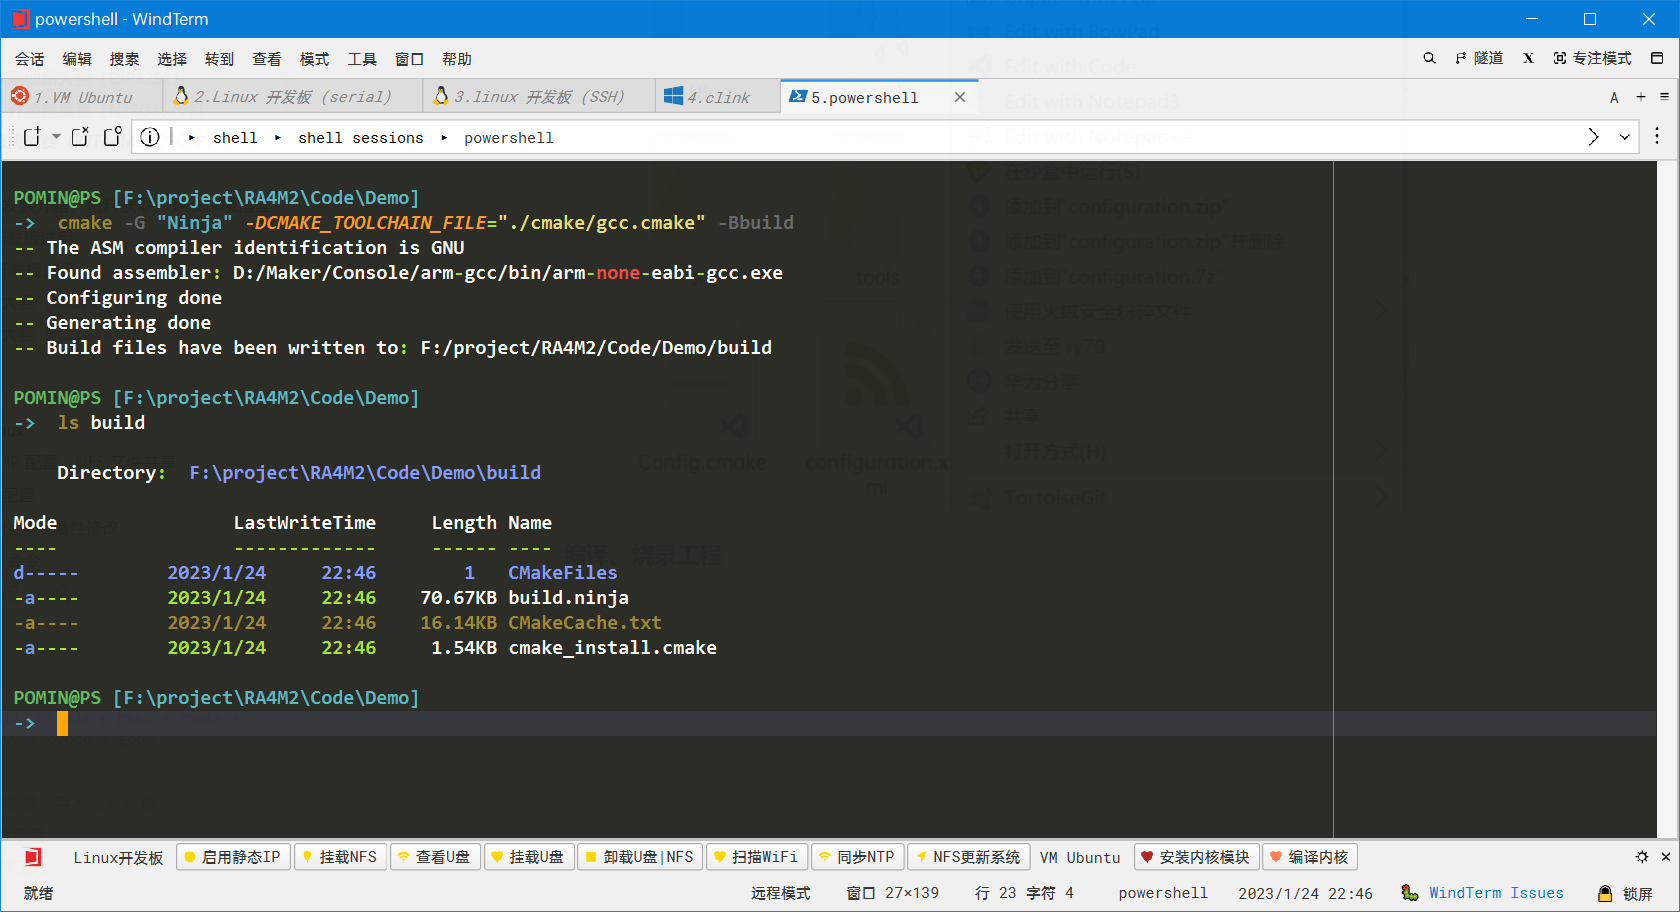Click the CMakeFiles directory name

[x=563, y=572]
